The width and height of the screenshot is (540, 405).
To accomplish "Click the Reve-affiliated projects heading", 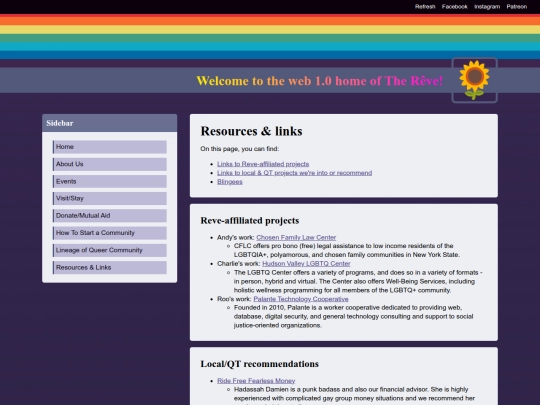I will (x=250, y=220).
